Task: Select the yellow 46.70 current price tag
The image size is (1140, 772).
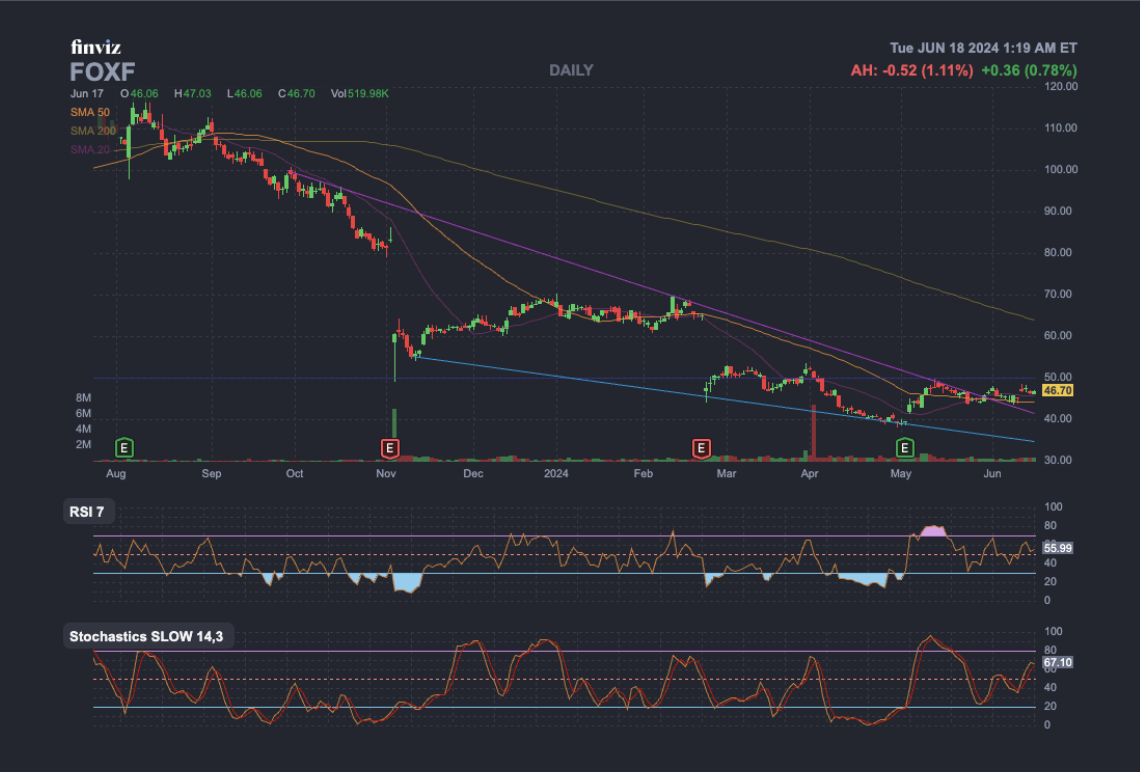Action: pos(1057,390)
